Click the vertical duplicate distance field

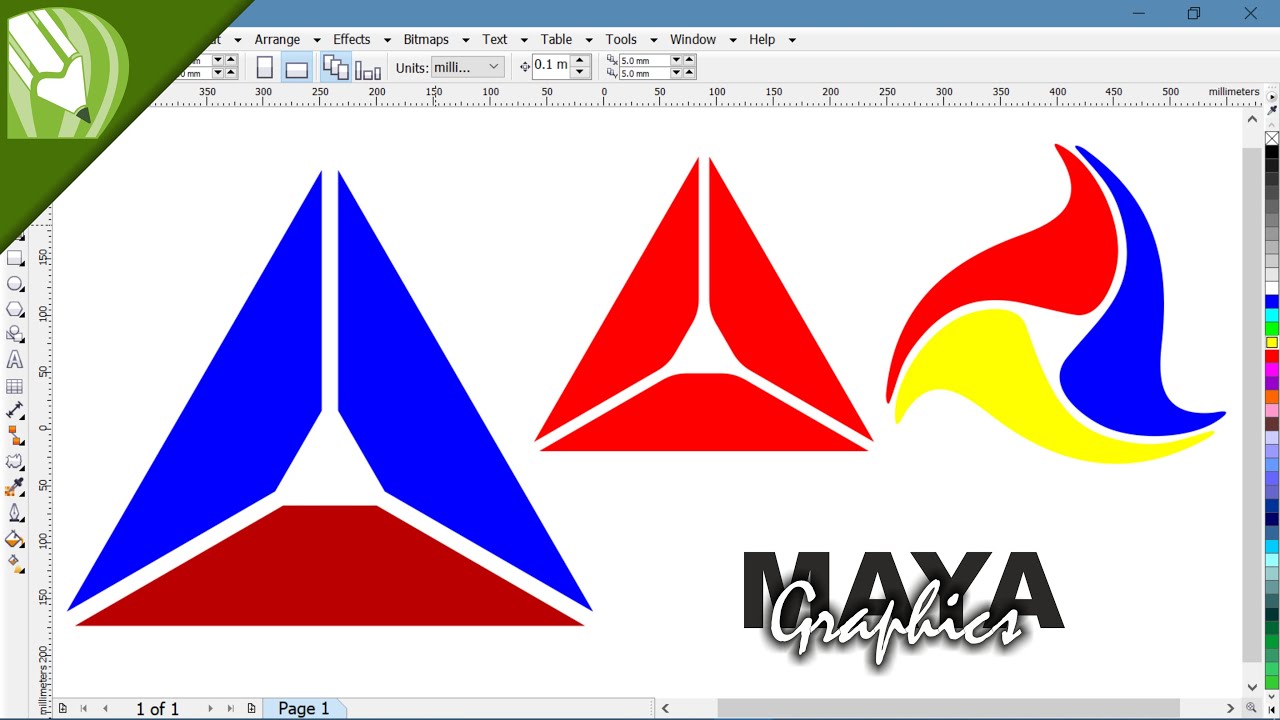pos(644,74)
